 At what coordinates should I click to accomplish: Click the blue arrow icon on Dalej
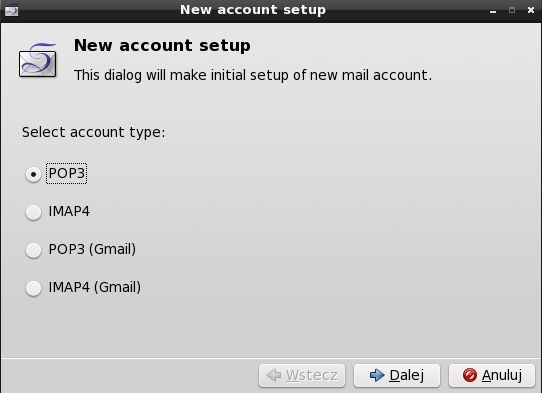click(377, 375)
